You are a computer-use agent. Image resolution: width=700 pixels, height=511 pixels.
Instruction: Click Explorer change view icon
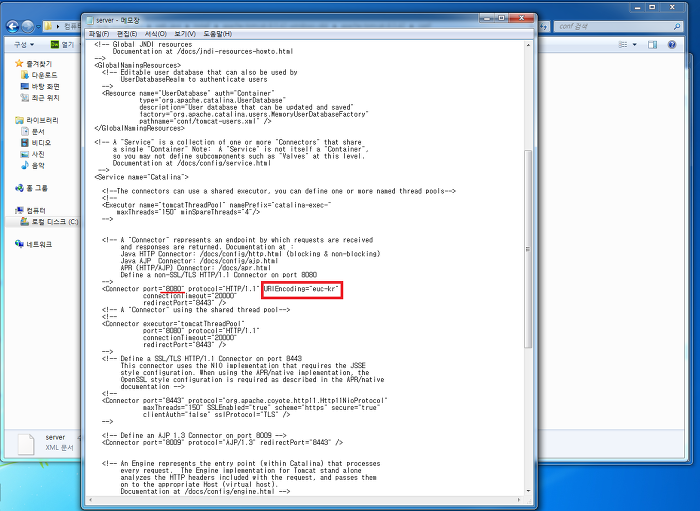623,45
